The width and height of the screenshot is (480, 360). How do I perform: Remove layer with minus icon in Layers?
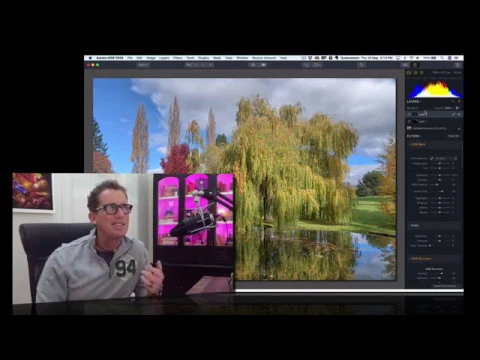[x=453, y=101]
